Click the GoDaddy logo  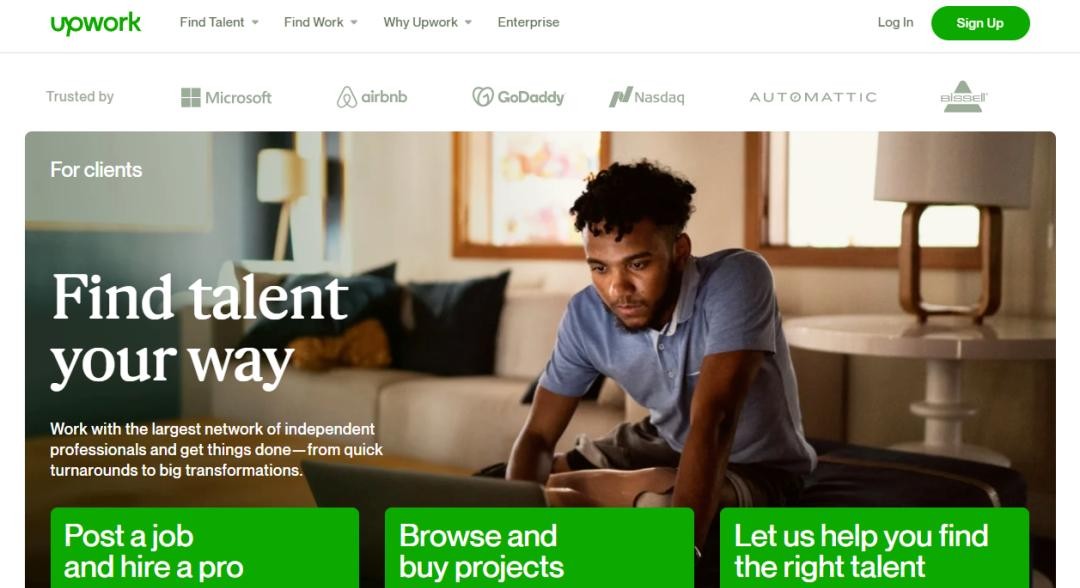point(519,97)
